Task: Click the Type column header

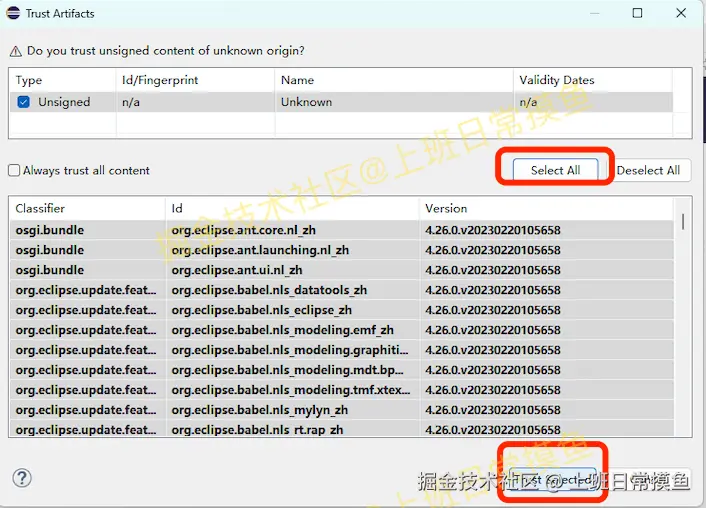Action: 62,80
